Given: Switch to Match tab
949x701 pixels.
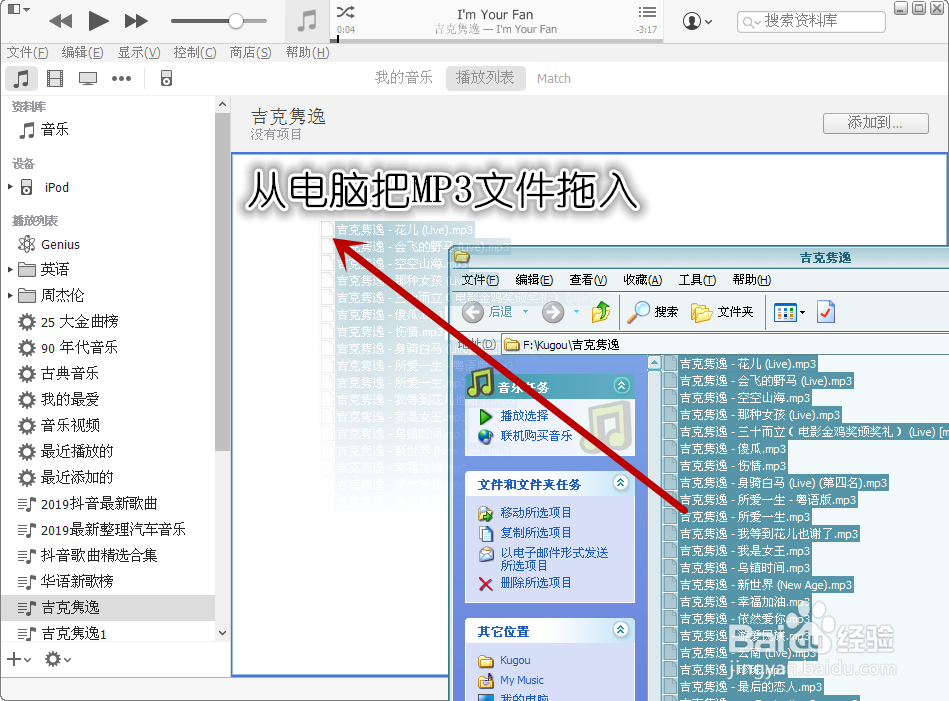Looking at the screenshot, I should [553, 78].
